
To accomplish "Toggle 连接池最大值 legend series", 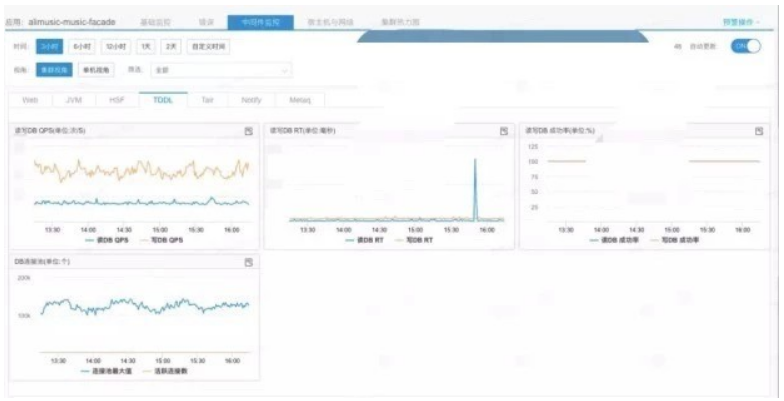I will [106, 372].
